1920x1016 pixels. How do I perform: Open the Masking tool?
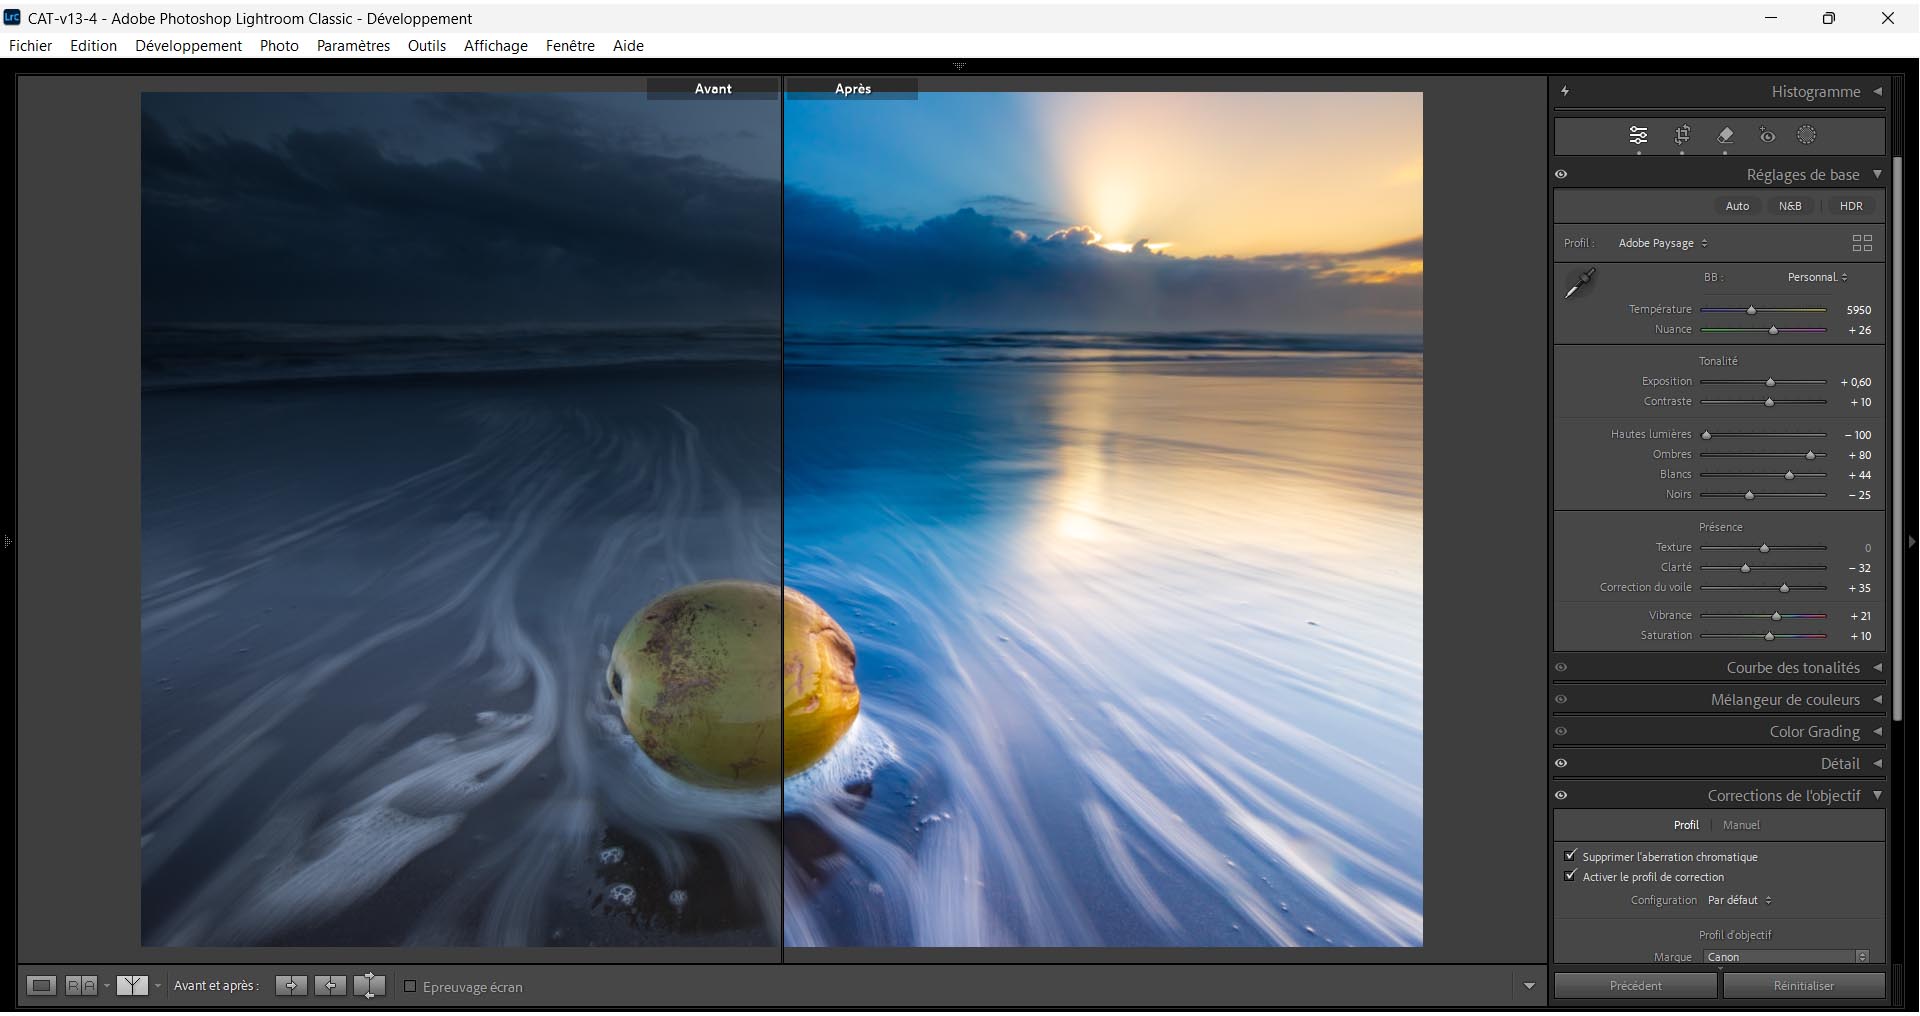pos(1806,135)
